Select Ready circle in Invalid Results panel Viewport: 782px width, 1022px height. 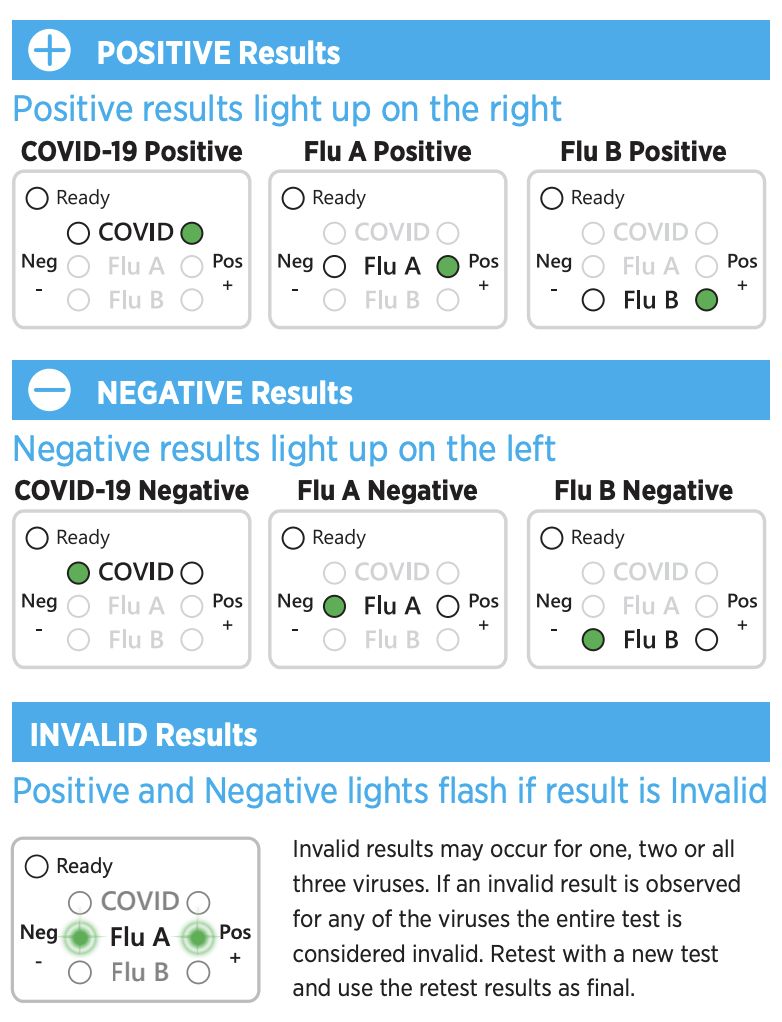(37, 866)
